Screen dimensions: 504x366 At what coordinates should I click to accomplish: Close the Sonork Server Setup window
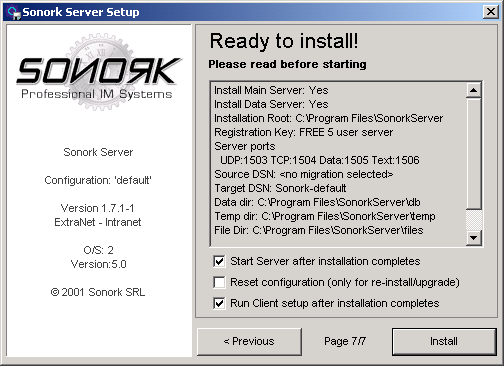[491, 12]
